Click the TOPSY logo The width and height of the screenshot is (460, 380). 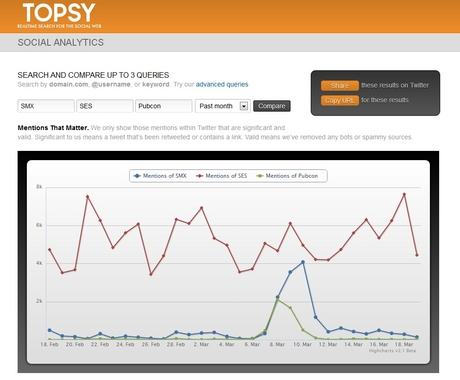coord(59,15)
